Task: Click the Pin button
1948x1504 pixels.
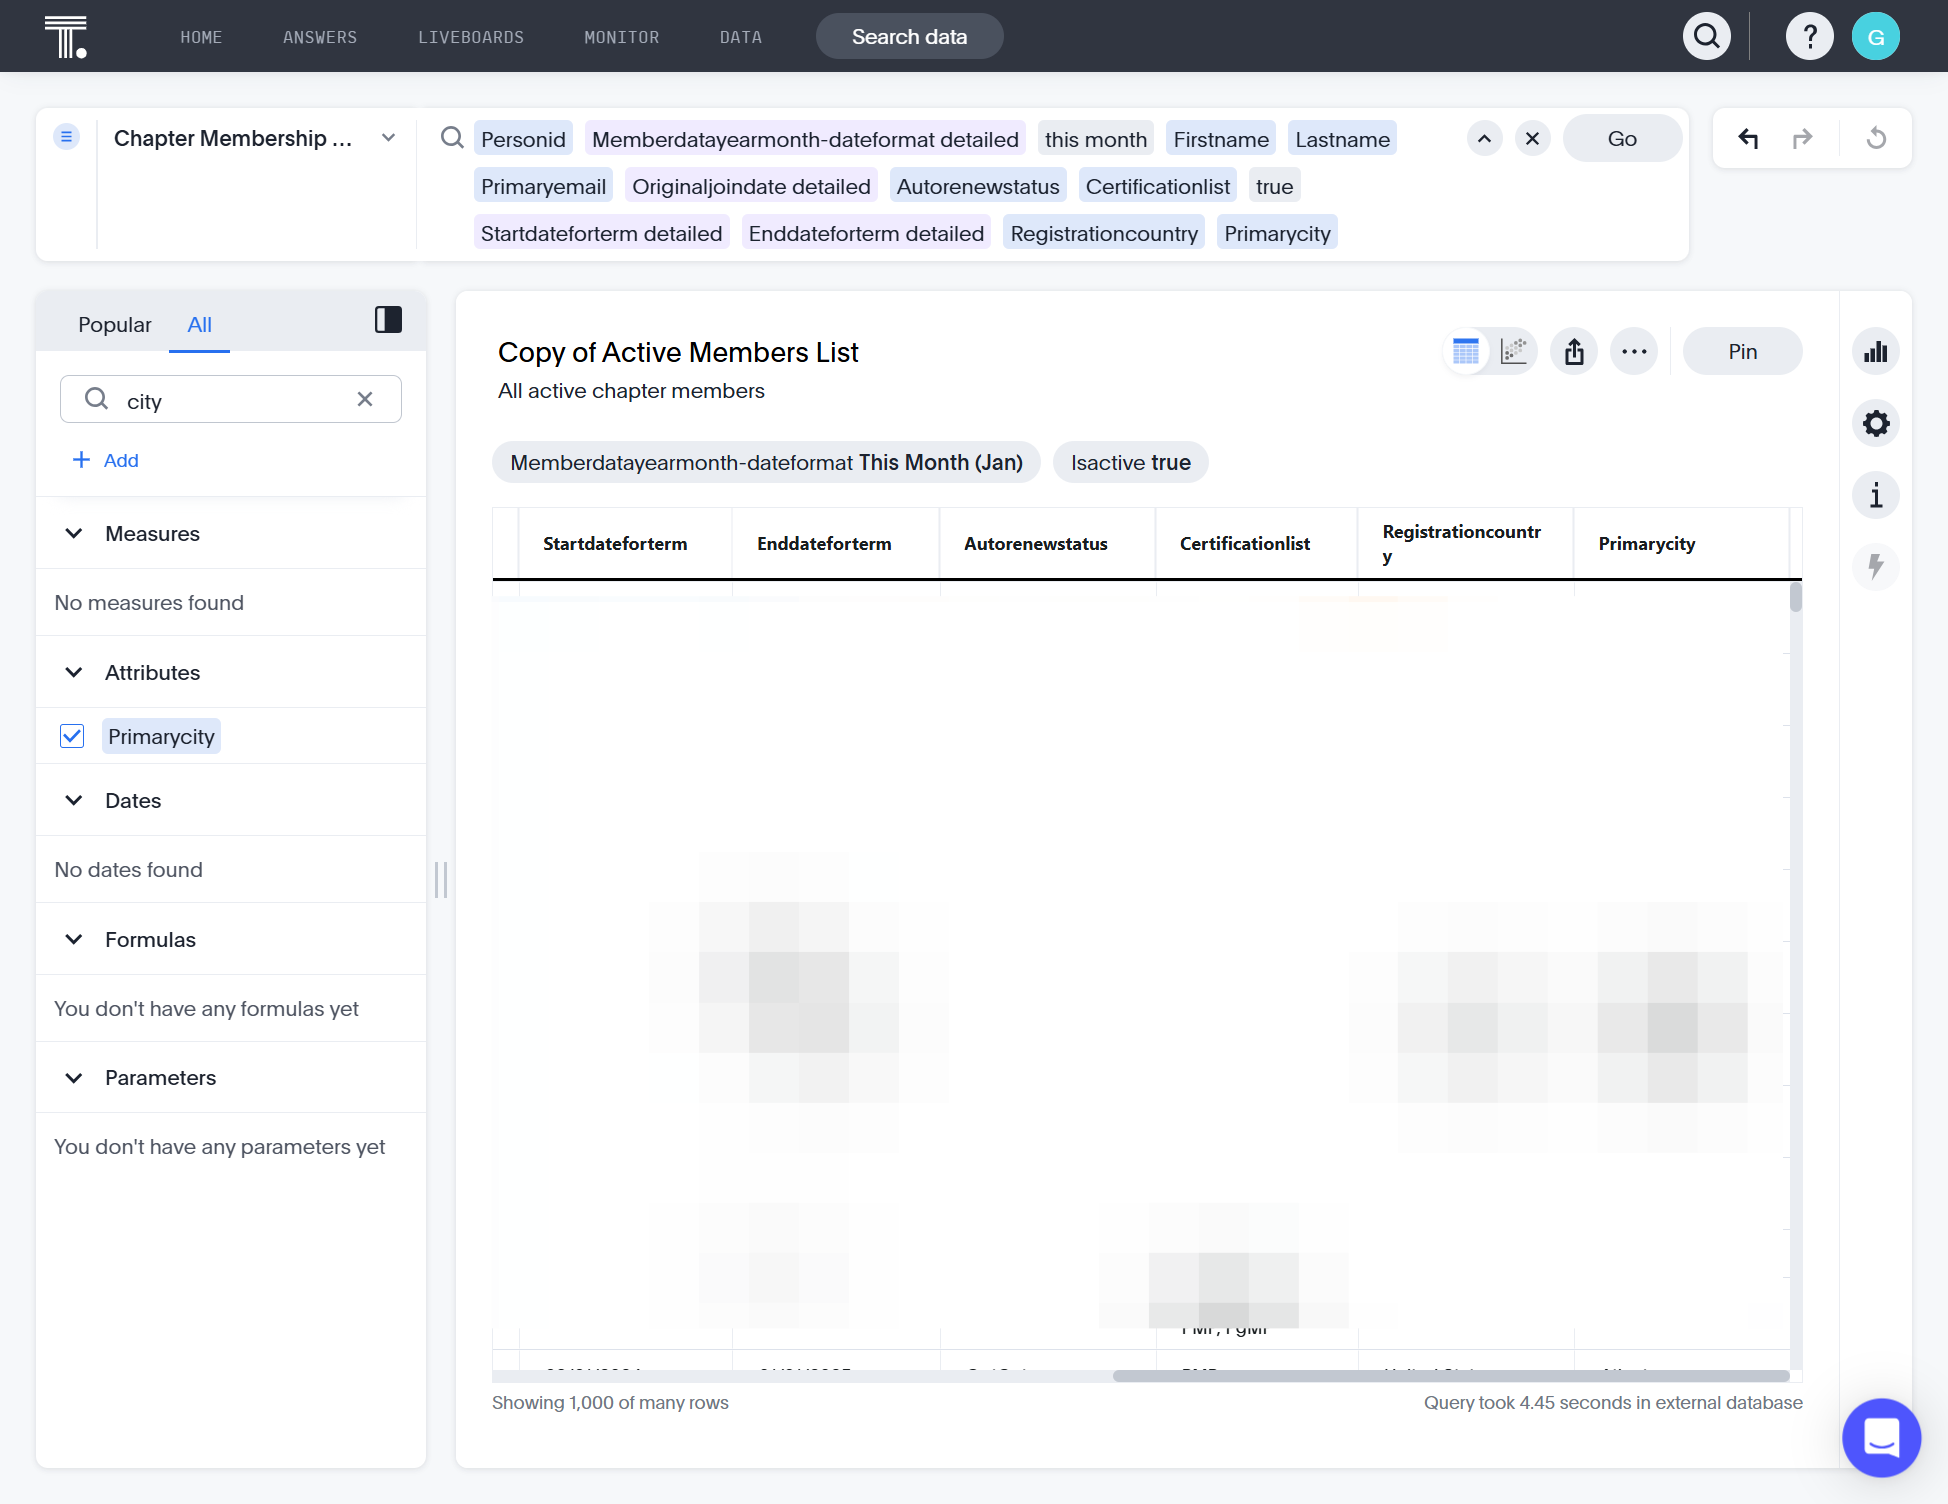Action: coord(1743,351)
